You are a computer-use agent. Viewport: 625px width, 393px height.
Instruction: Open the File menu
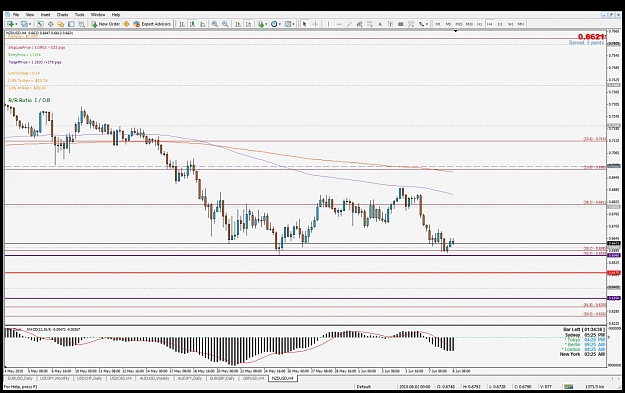tap(16, 15)
